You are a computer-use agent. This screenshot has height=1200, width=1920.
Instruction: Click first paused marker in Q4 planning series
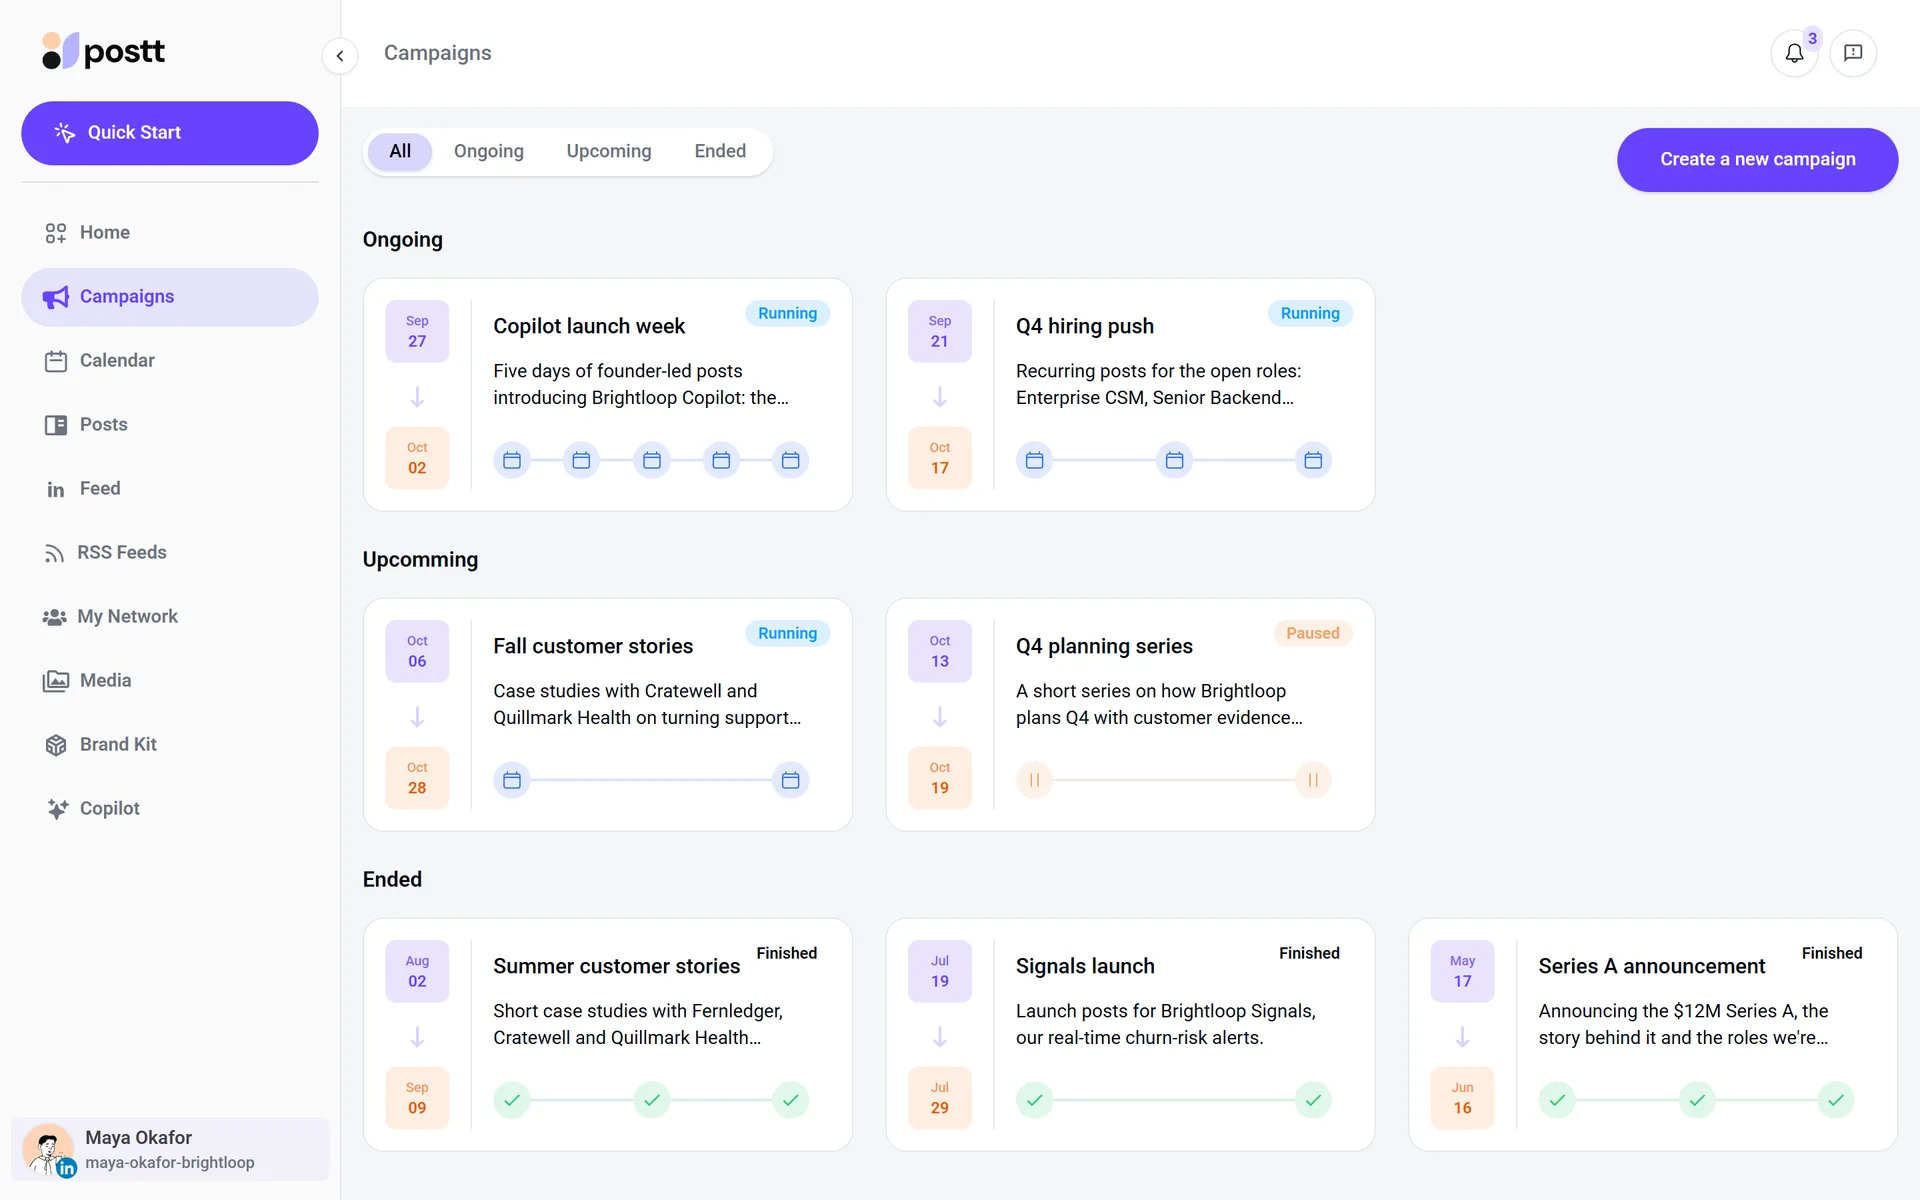pos(1035,780)
